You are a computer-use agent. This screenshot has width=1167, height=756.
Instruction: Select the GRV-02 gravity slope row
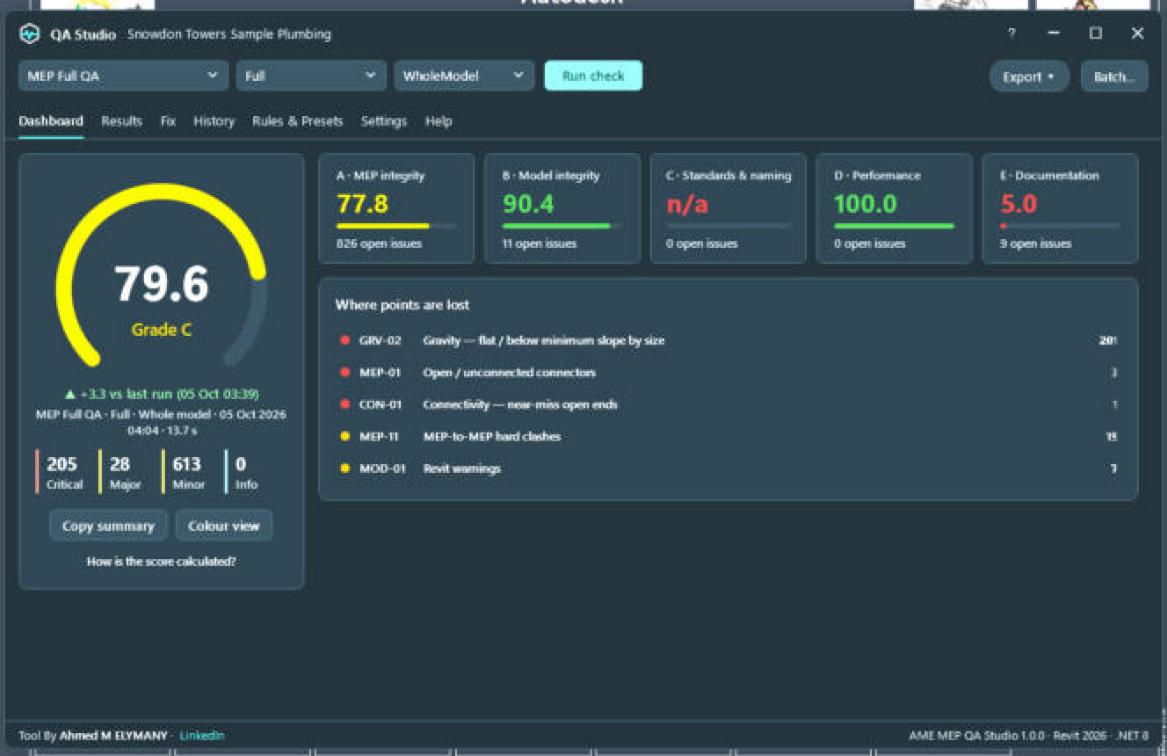[x=728, y=341]
